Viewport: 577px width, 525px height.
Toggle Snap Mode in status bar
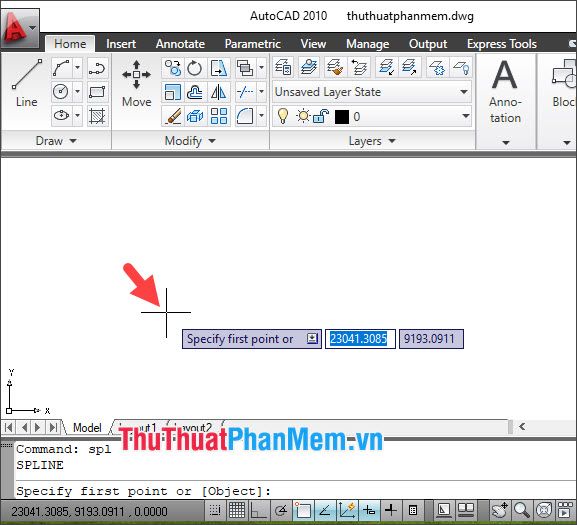click(x=215, y=510)
